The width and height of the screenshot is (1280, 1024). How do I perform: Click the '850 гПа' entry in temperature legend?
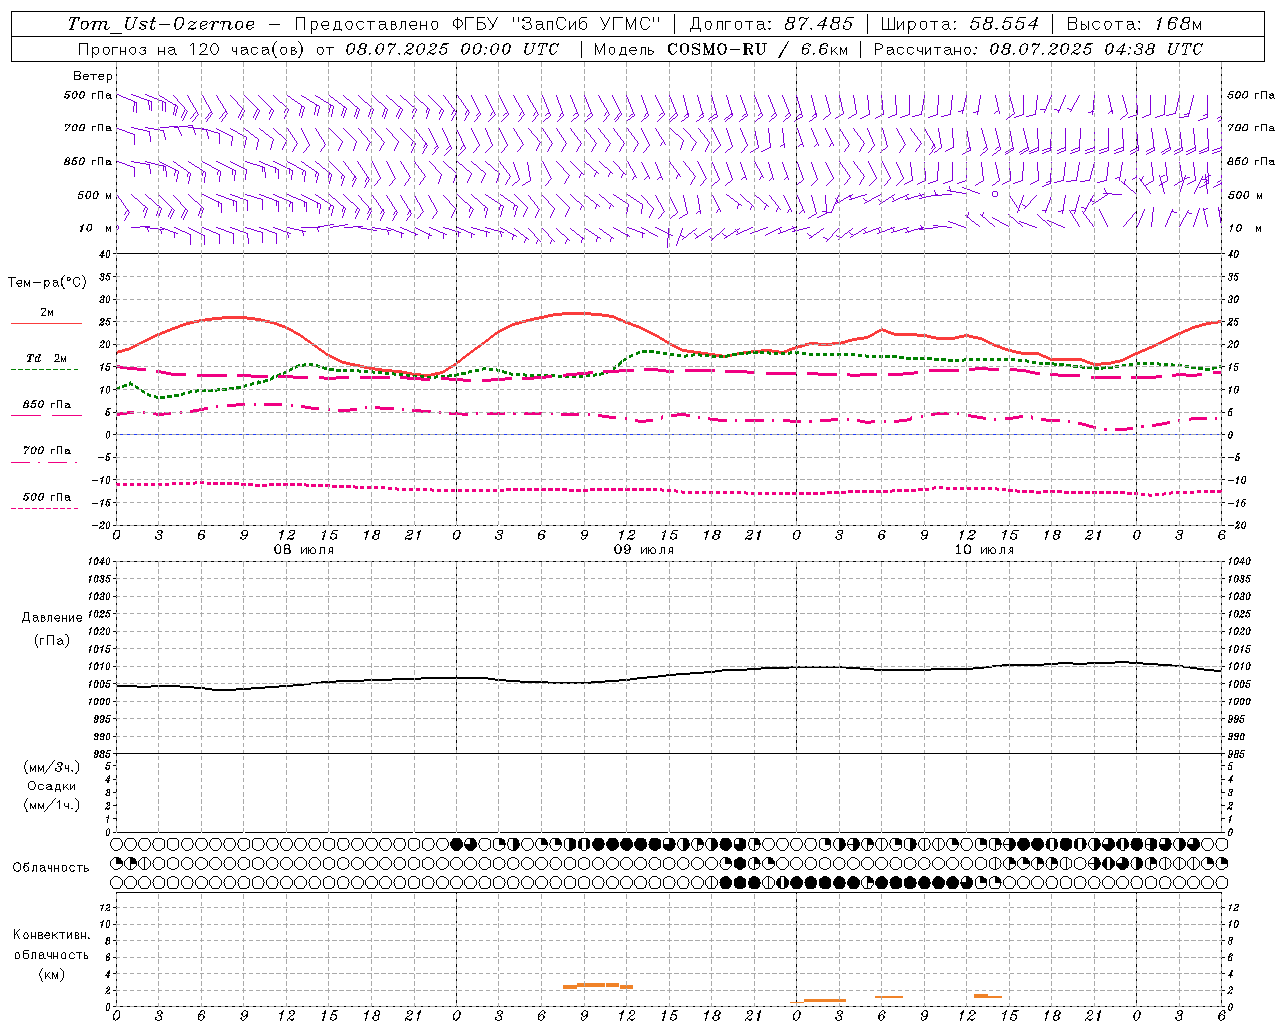pyautogui.click(x=46, y=405)
